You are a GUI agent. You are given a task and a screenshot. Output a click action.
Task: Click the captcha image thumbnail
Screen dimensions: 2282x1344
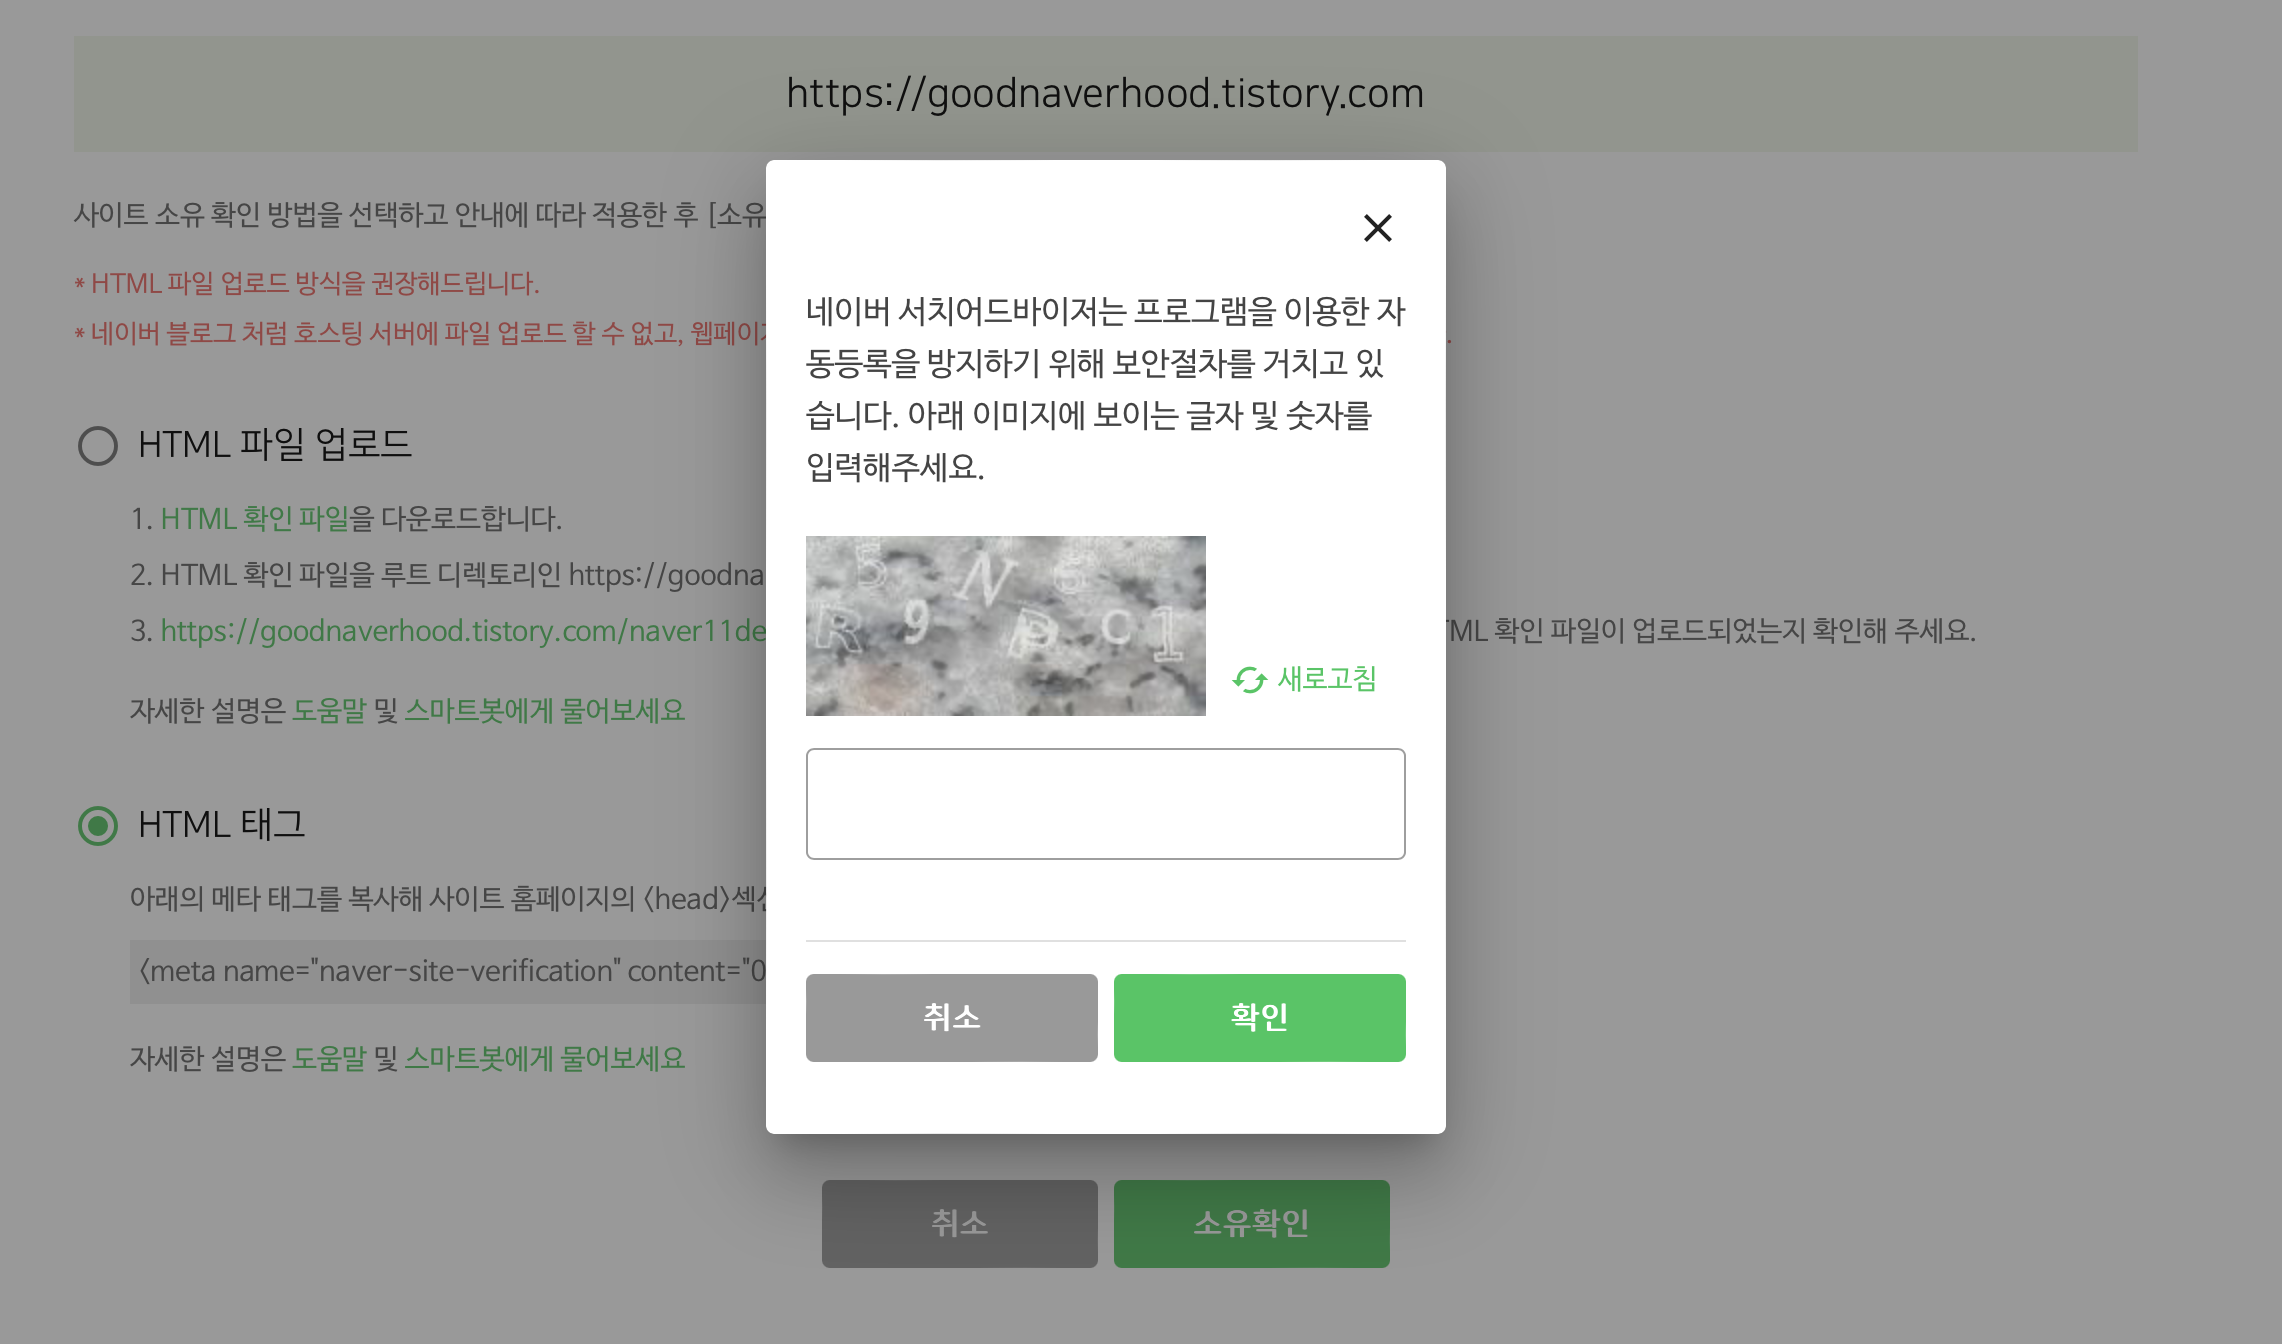click(x=1006, y=625)
